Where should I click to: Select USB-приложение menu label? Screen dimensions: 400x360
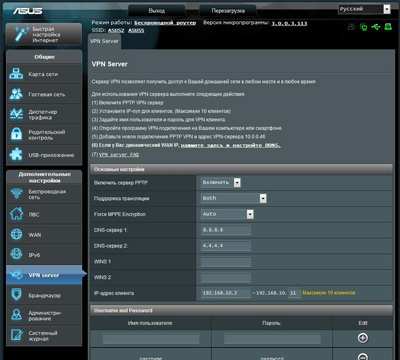pyautogui.click(x=51, y=155)
